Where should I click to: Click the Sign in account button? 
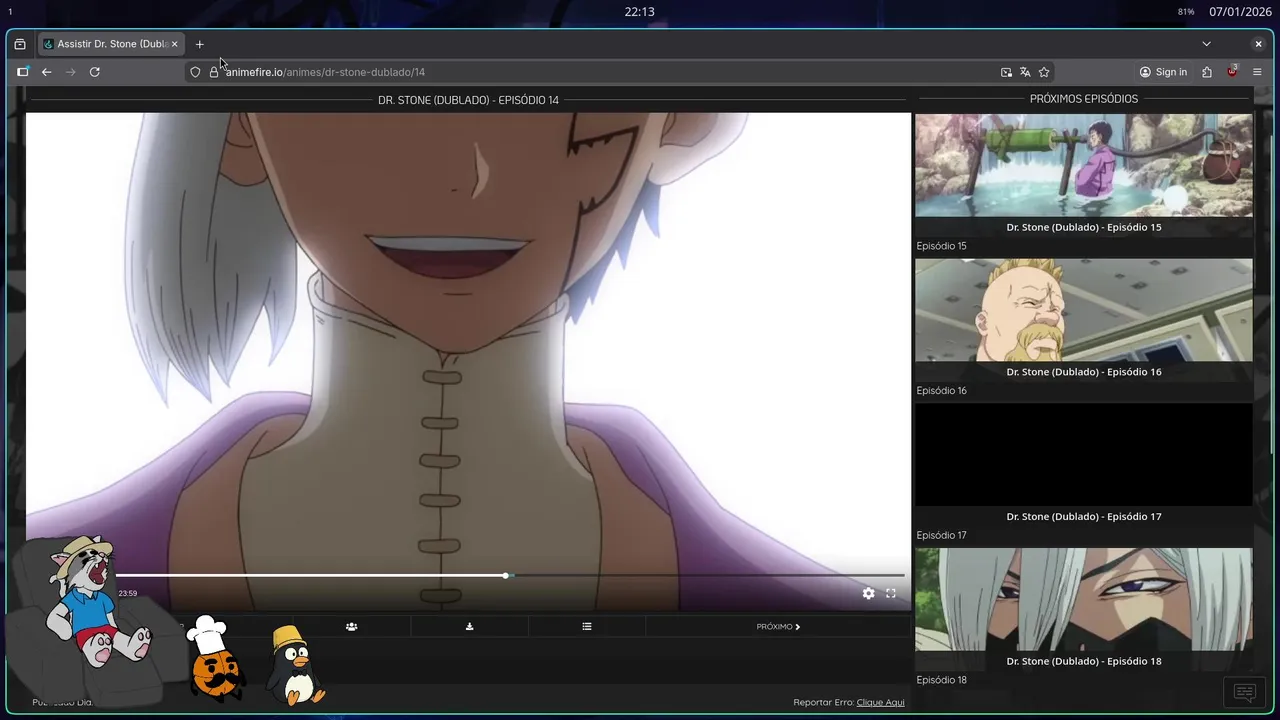[1163, 72]
